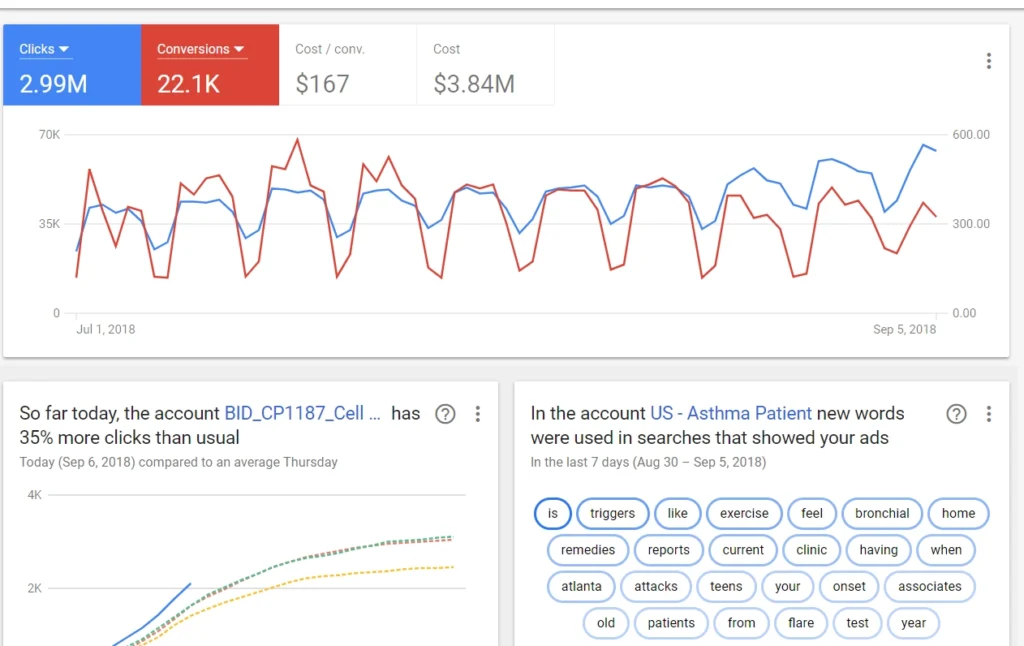Screen dimensions: 1024x646
Task: Click the $167 cost per conversion value
Action: pyautogui.click(x=322, y=84)
